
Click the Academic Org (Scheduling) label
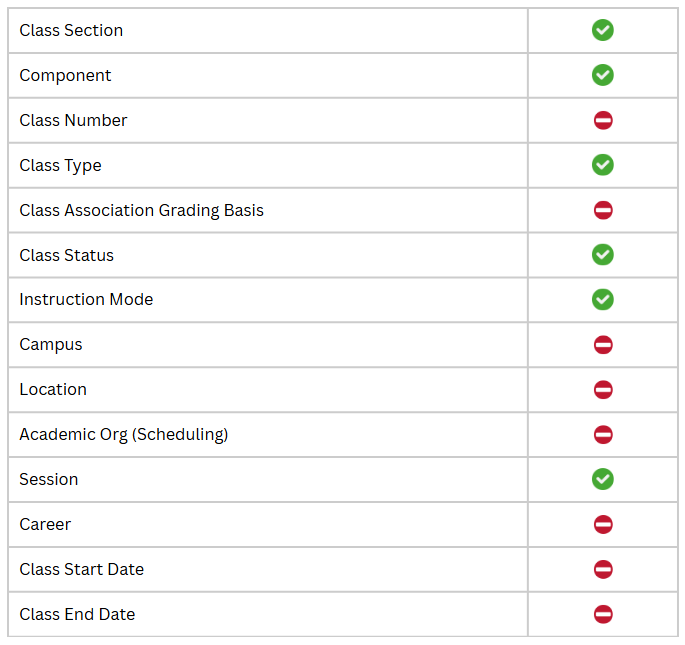pyautogui.click(x=124, y=435)
